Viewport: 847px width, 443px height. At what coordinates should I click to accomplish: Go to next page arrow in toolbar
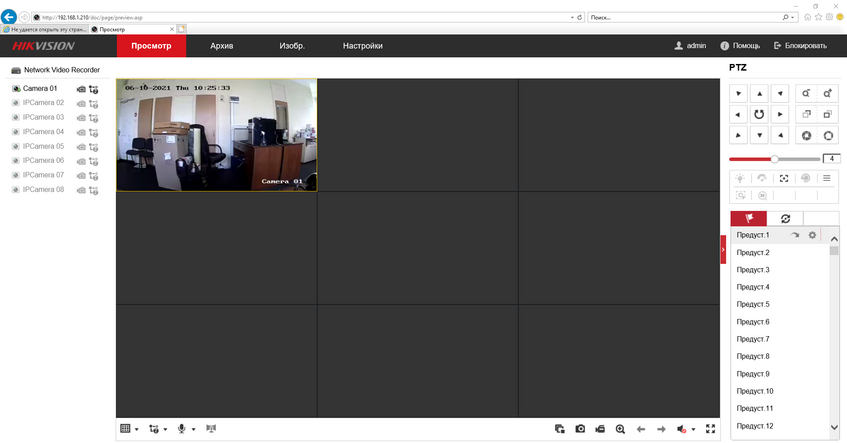coord(660,429)
